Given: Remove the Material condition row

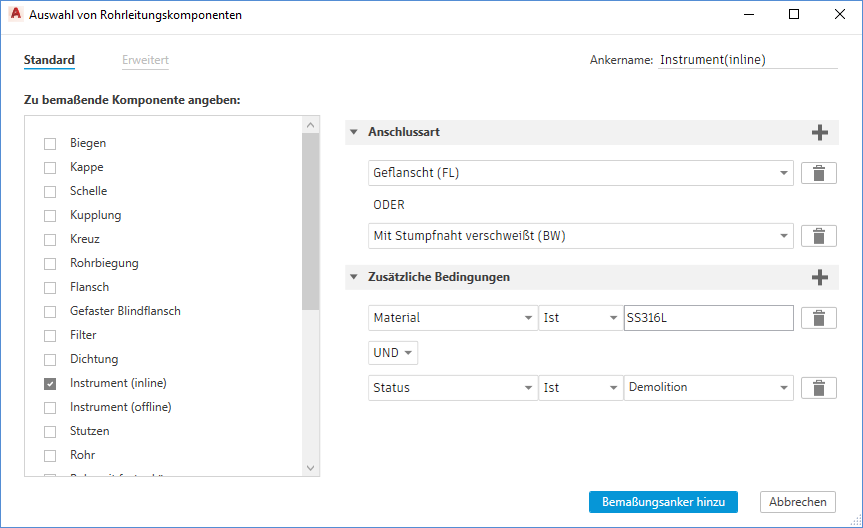Looking at the screenshot, I should (819, 318).
